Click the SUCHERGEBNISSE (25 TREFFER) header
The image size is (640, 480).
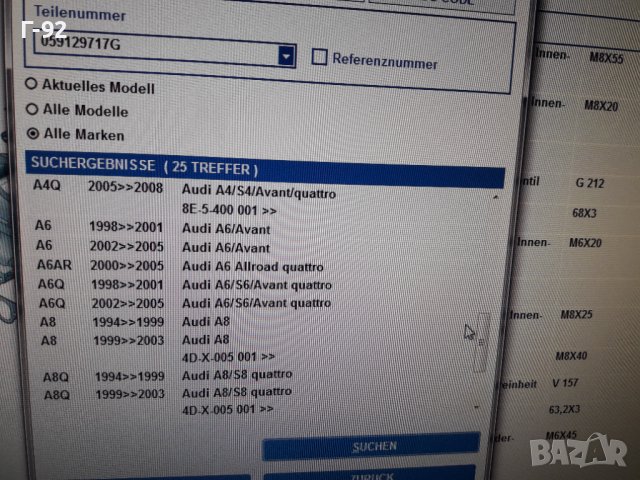pos(265,168)
